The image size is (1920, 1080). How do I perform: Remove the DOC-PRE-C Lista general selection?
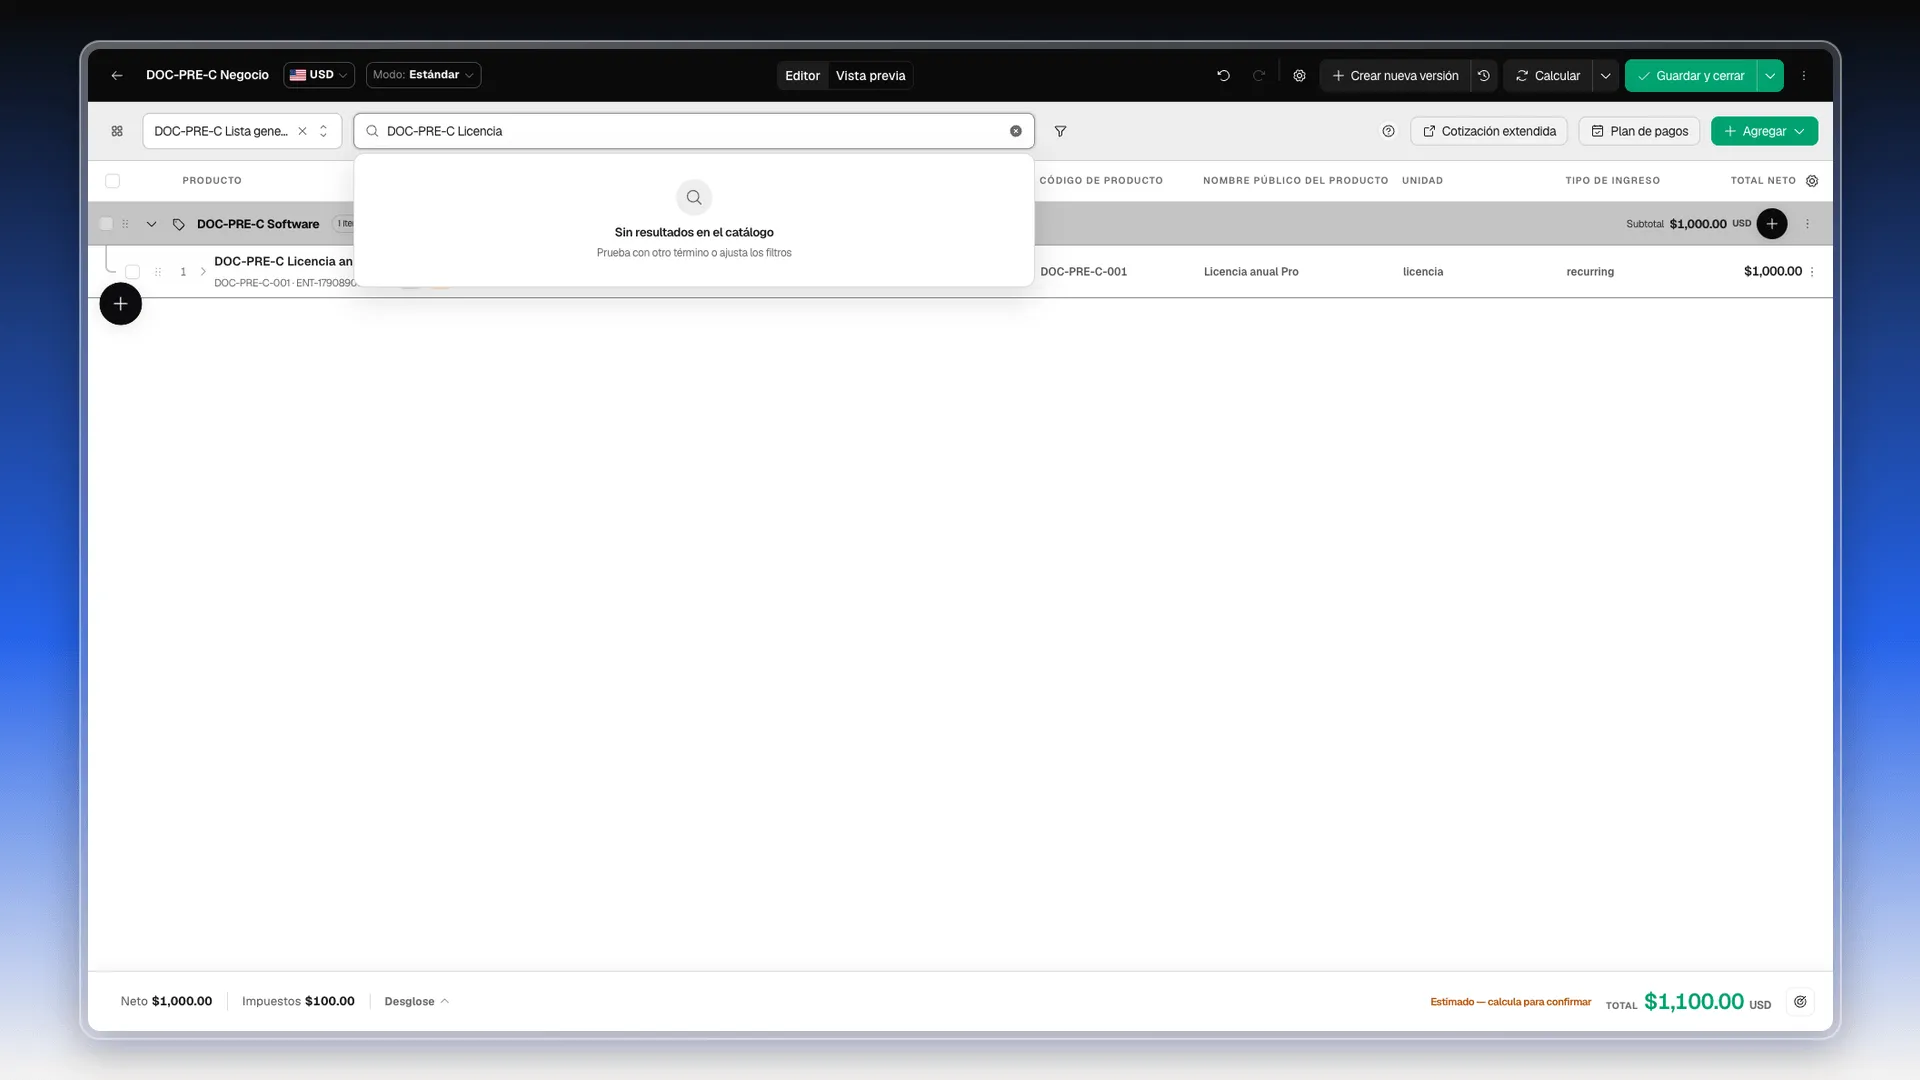[x=302, y=131]
